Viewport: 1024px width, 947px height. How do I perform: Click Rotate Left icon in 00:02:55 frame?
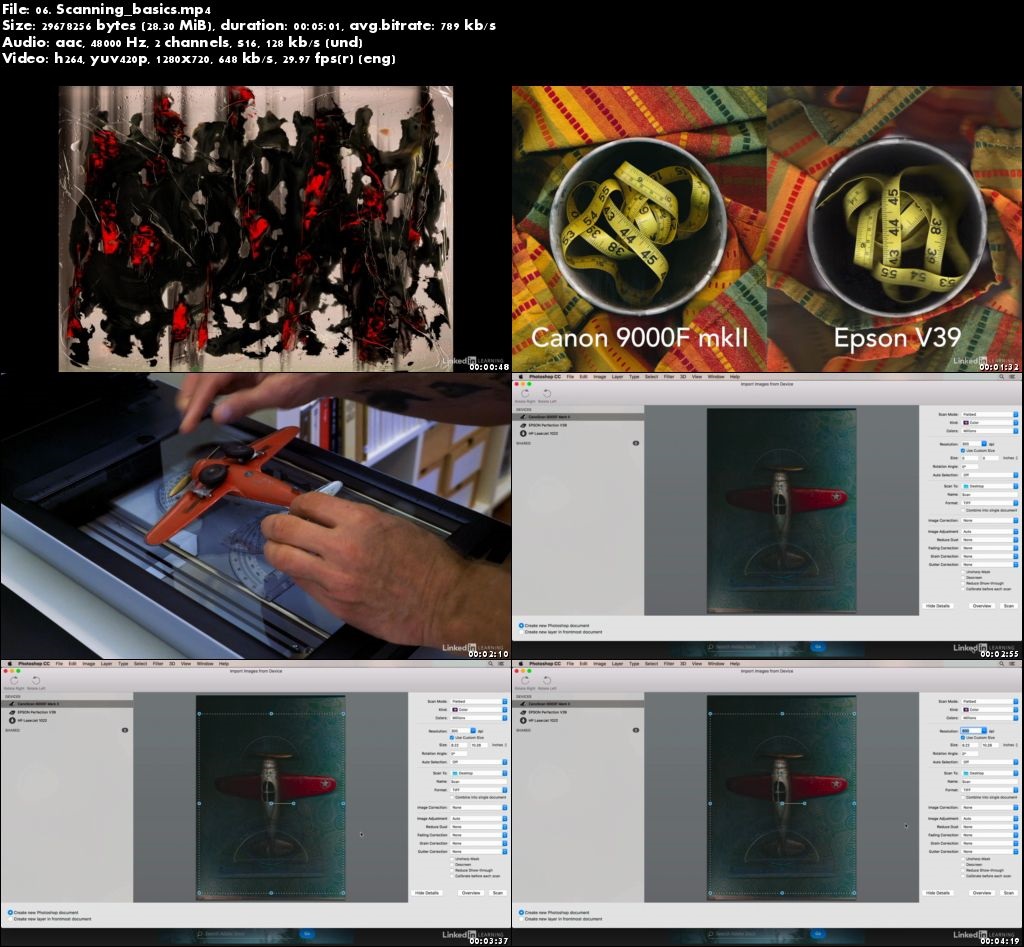pyautogui.click(x=547, y=394)
